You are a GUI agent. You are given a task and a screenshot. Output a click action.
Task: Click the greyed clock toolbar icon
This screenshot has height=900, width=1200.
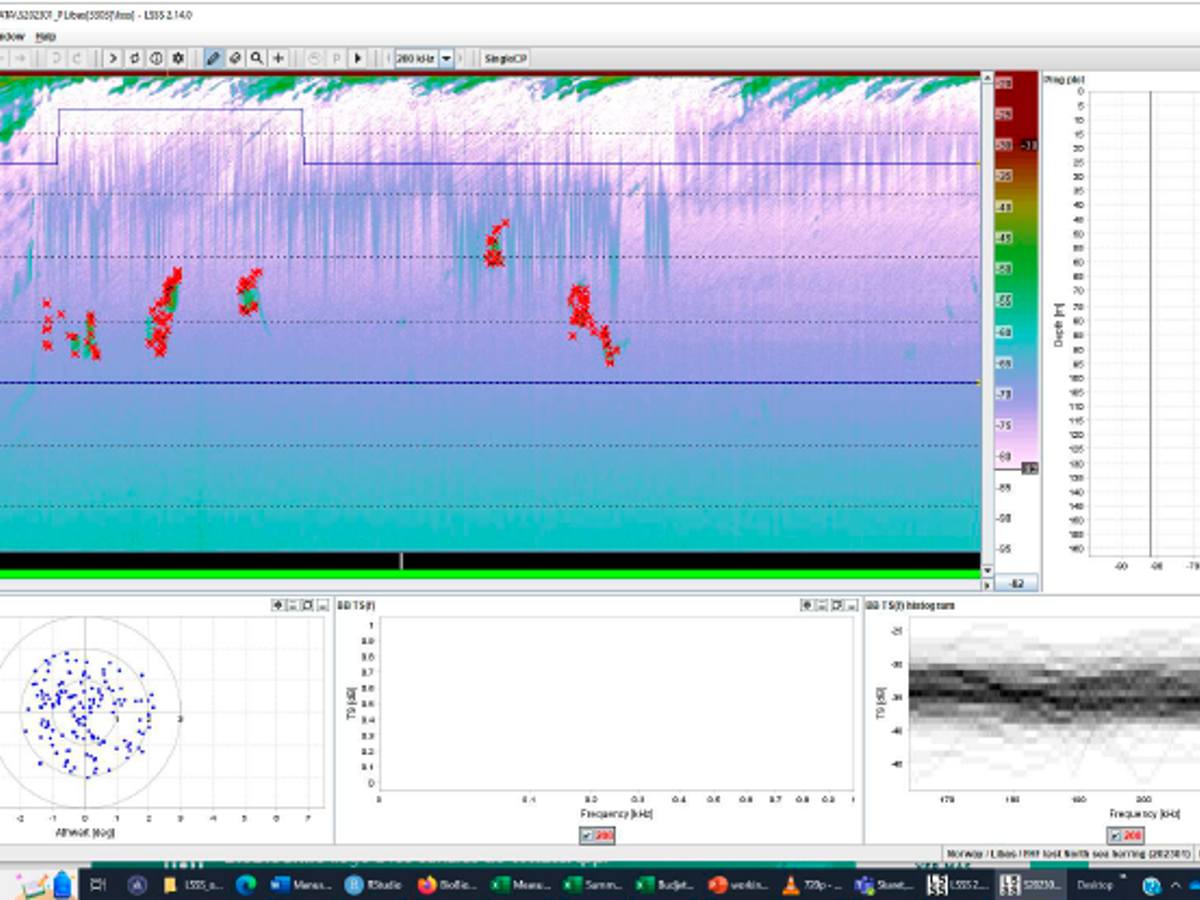click(x=315, y=58)
